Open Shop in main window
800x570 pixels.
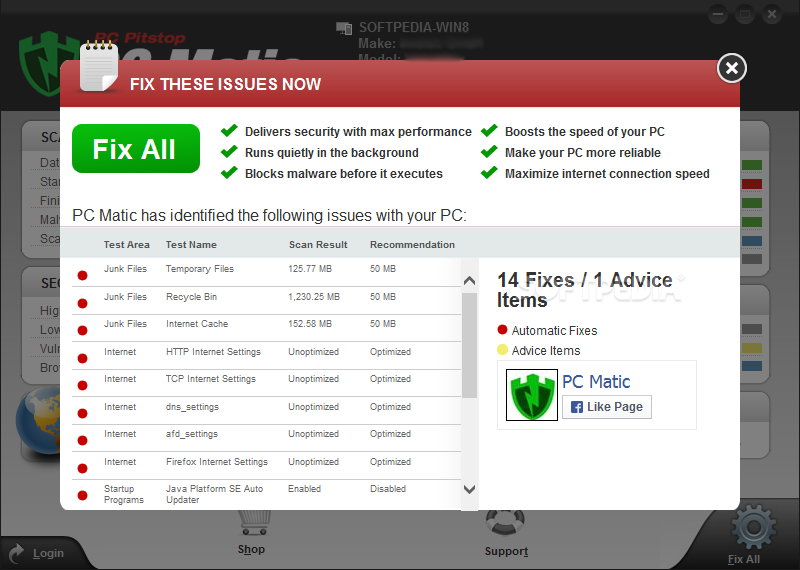coord(251,550)
